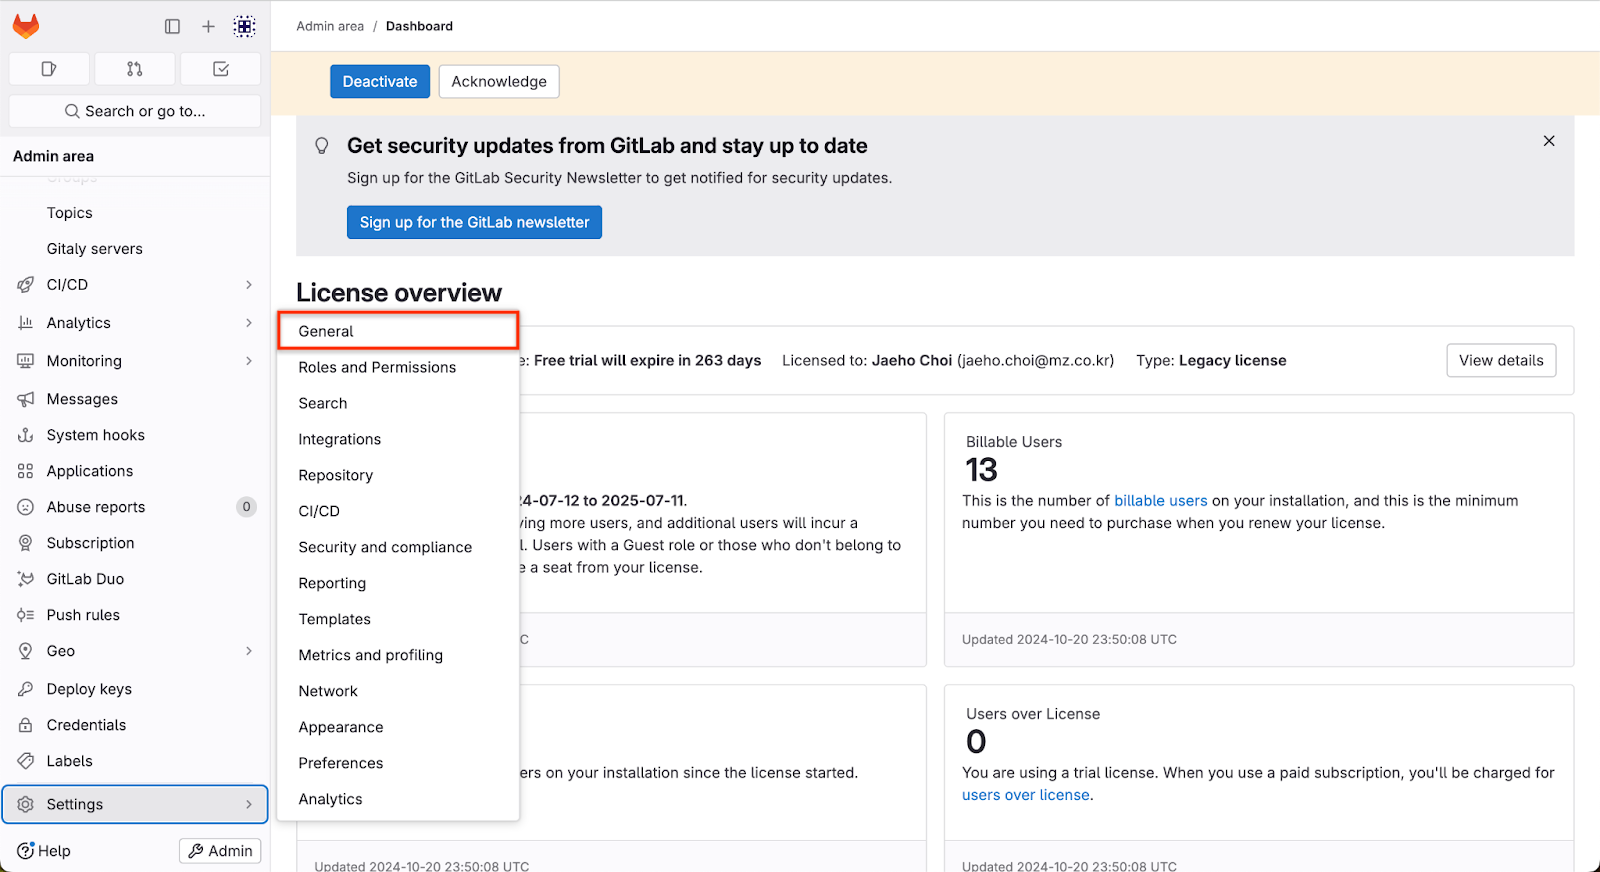The height and width of the screenshot is (872, 1600).
Task: Select Network in Settings flyout
Action: 398,691
